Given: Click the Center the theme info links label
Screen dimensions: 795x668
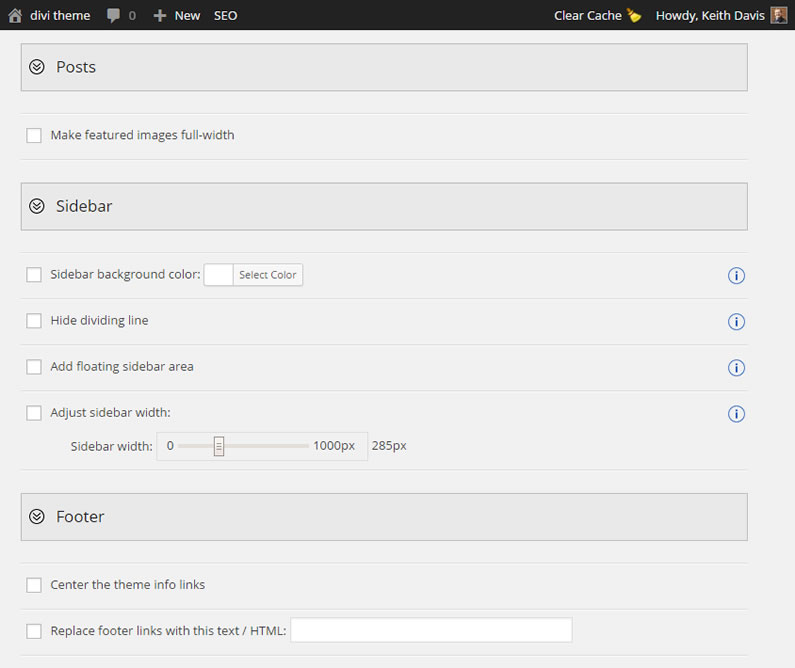Looking at the screenshot, I should coord(128,585).
